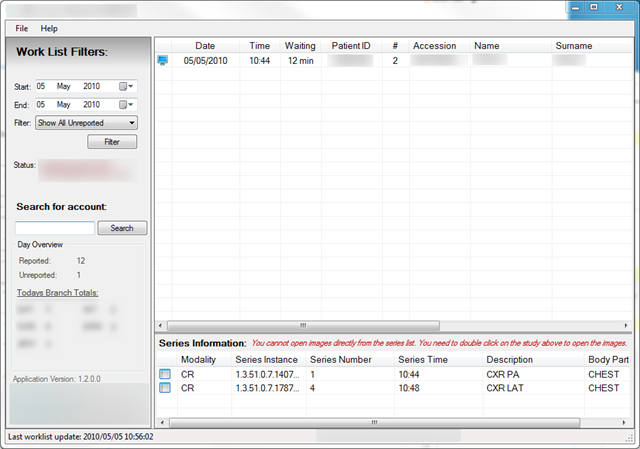Click the series list scrollbar right arrow
The width and height of the screenshot is (640, 449).
click(x=624, y=422)
